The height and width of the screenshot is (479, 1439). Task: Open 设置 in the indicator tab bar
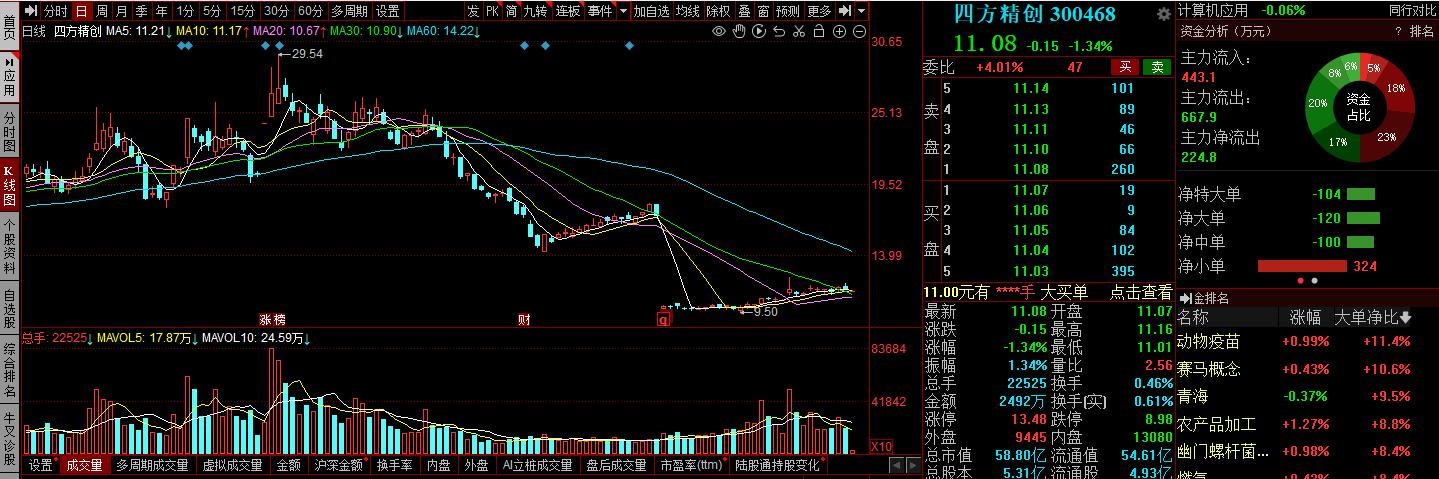(x=40, y=465)
